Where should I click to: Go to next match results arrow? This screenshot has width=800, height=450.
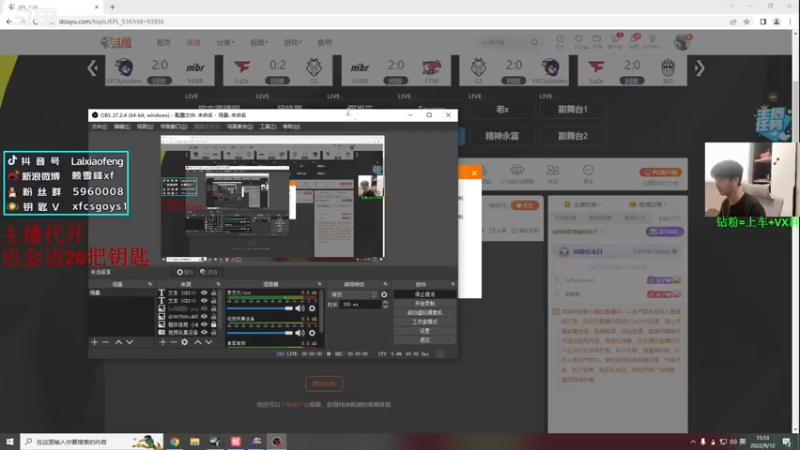click(699, 68)
